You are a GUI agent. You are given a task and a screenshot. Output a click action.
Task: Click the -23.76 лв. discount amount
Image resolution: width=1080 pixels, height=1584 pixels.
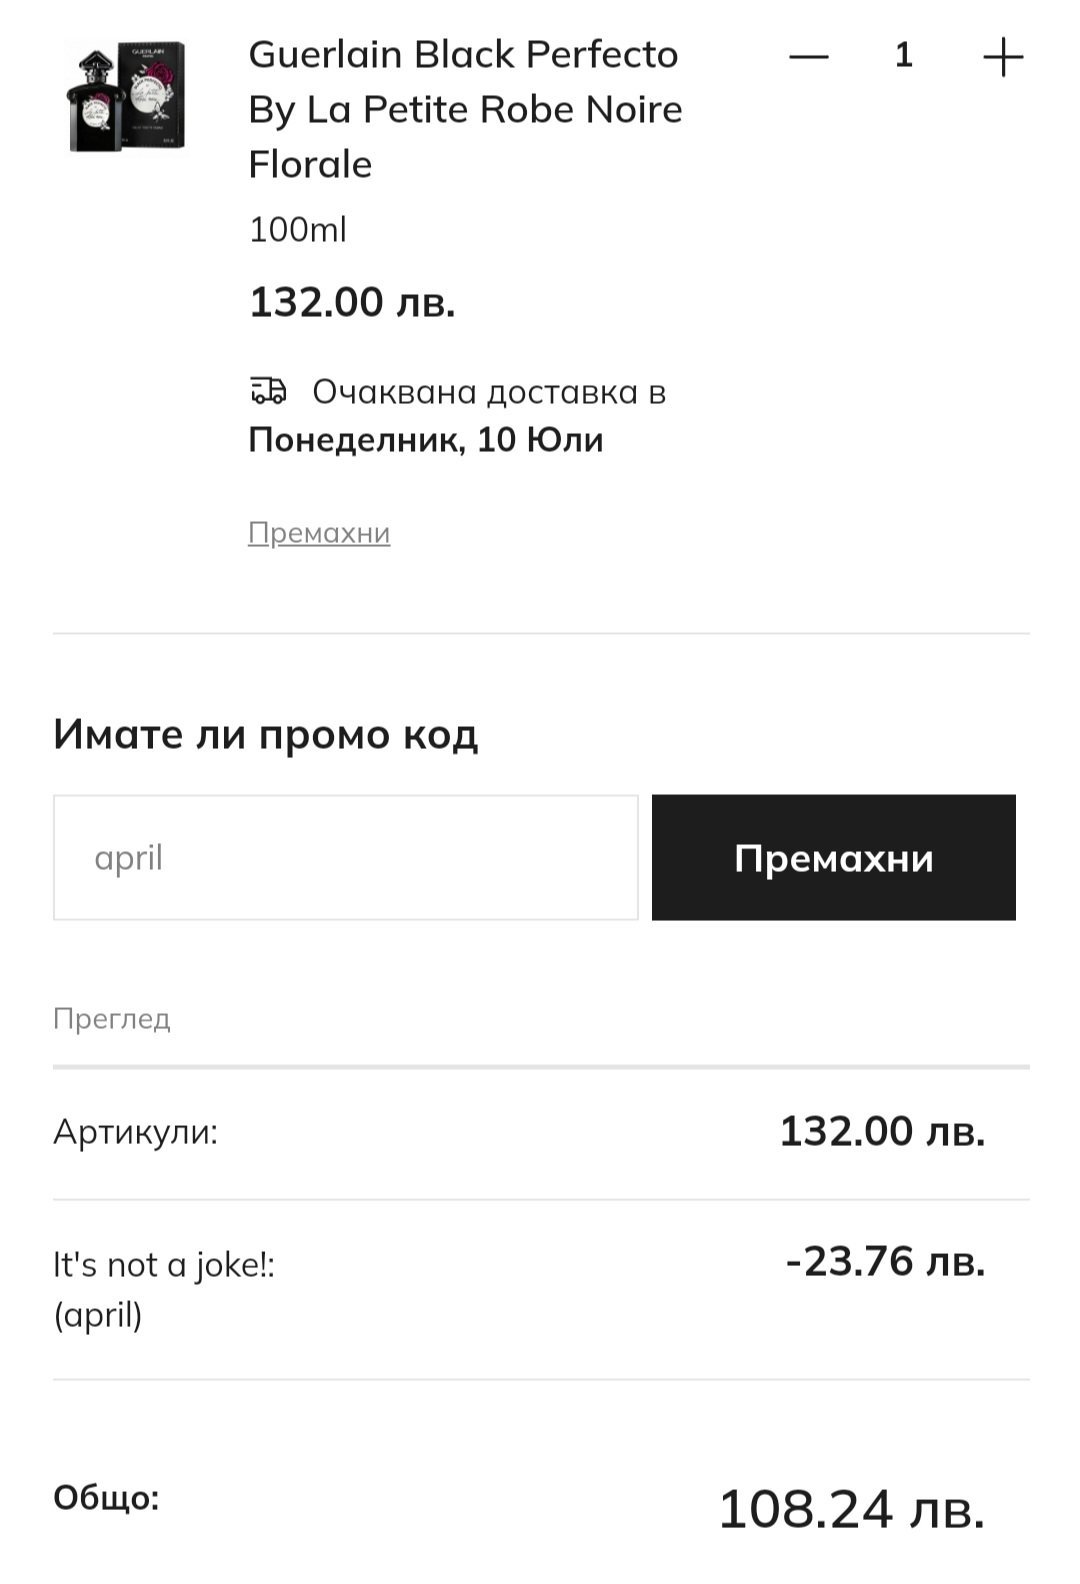pyautogui.click(x=885, y=1261)
